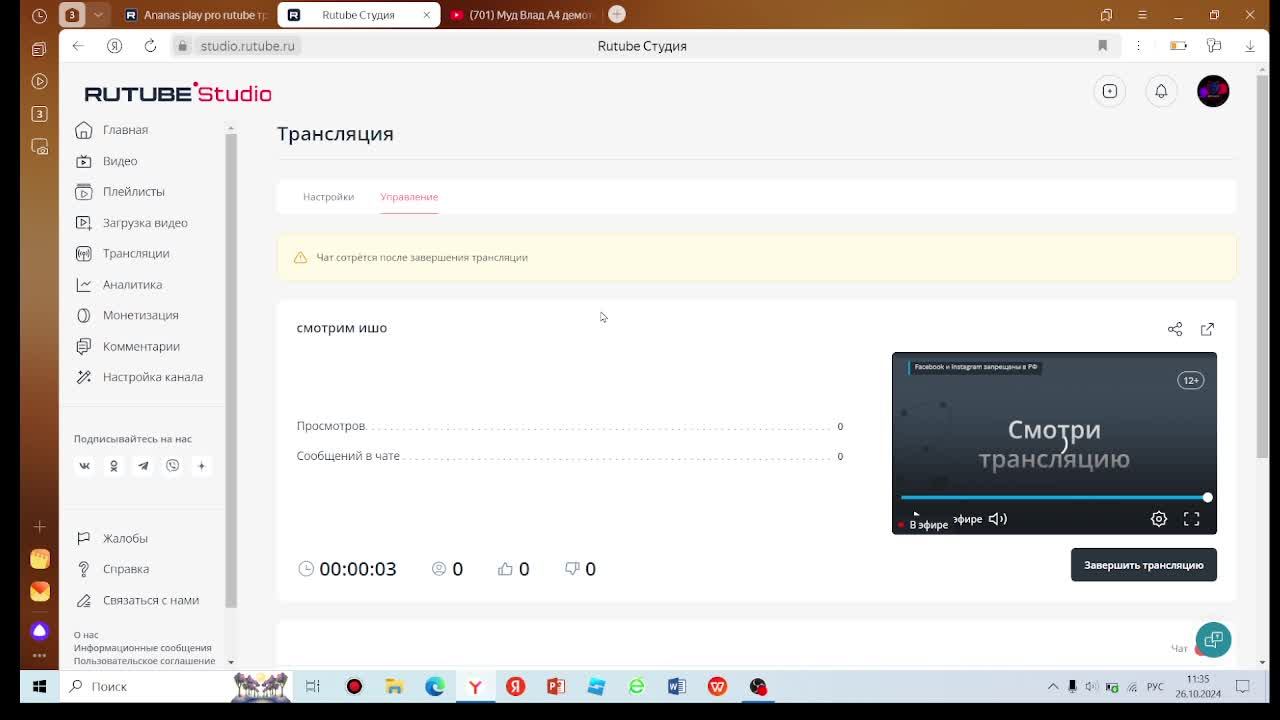Viewport: 1280px width, 720px height.
Task: Click the dislikes counter thumb-down icon
Action: point(572,568)
